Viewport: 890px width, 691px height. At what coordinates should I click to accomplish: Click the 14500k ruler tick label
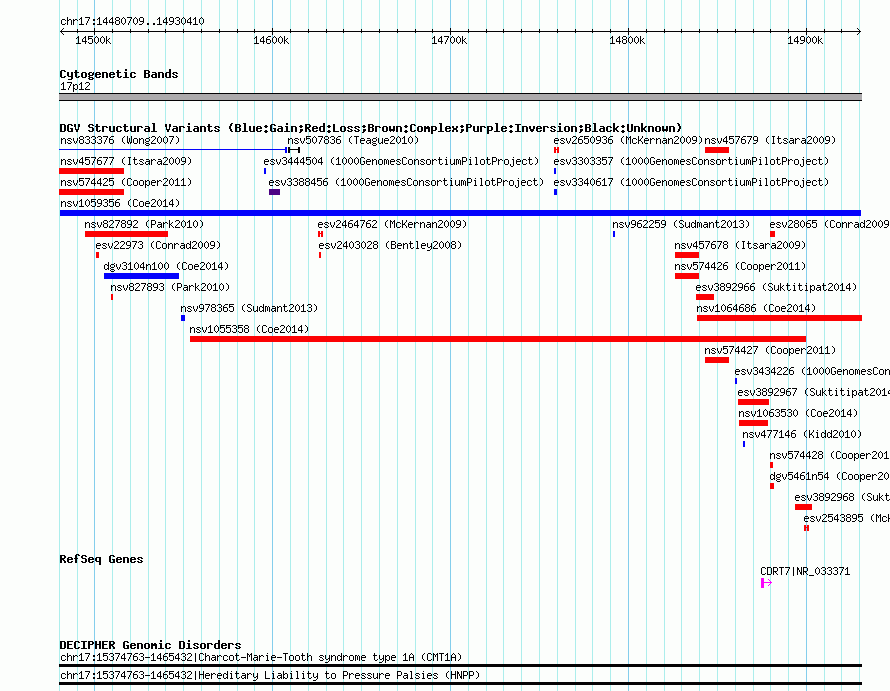[x=93, y=40]
